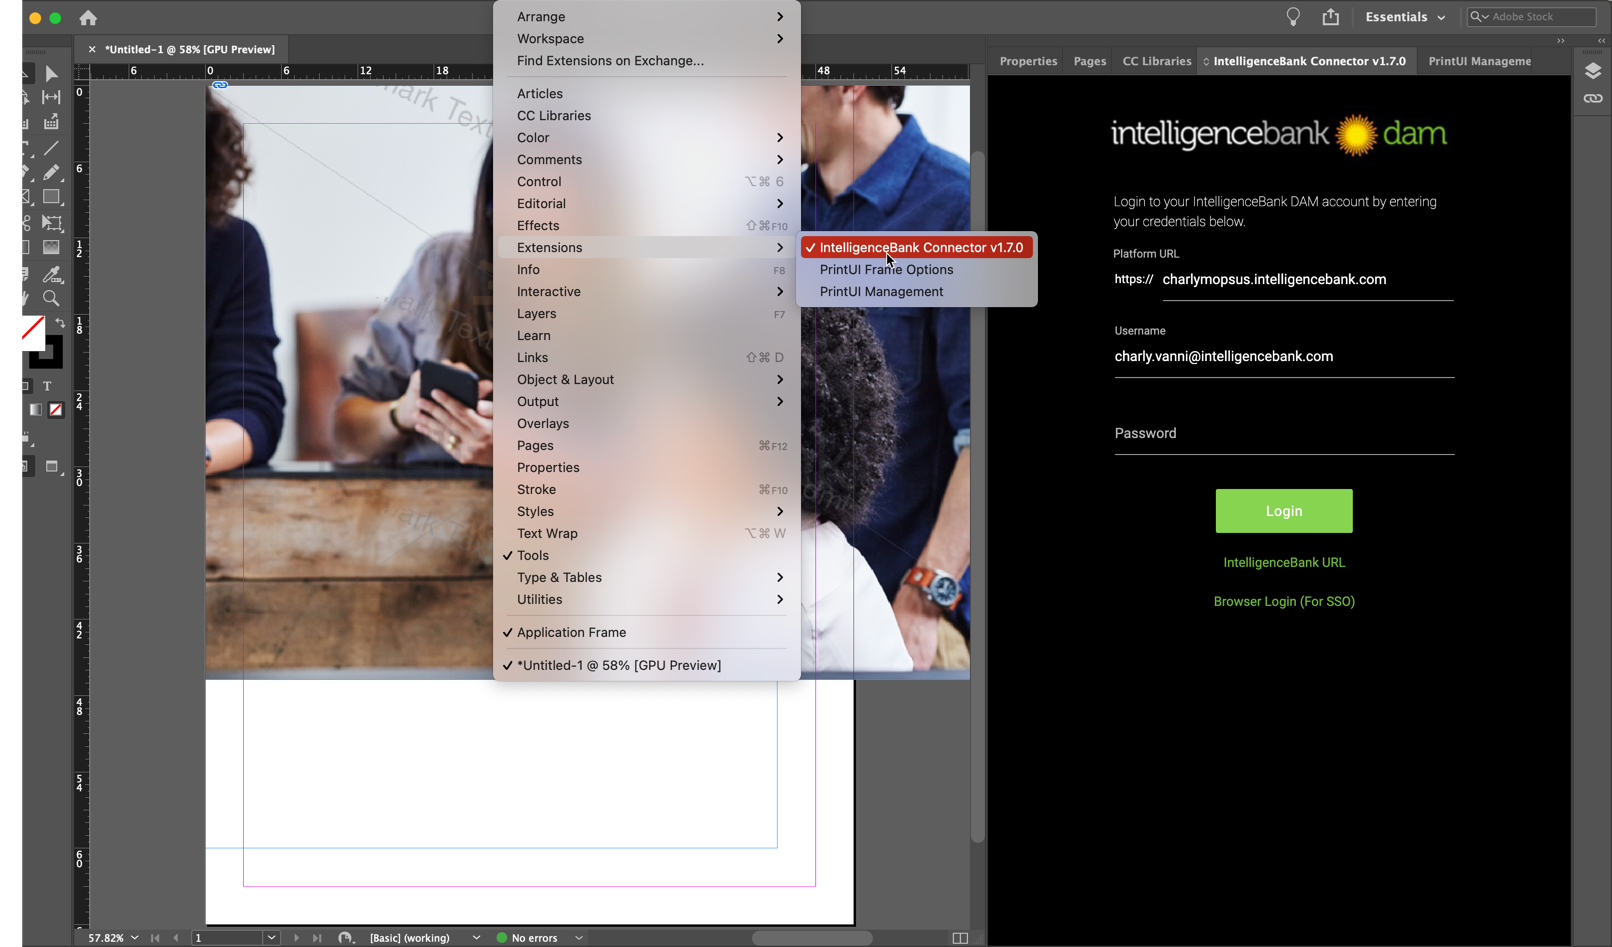This screenshot has height=947, width=1612.
Task: Click the fill color swatch
Action: [x=32, y=332]
